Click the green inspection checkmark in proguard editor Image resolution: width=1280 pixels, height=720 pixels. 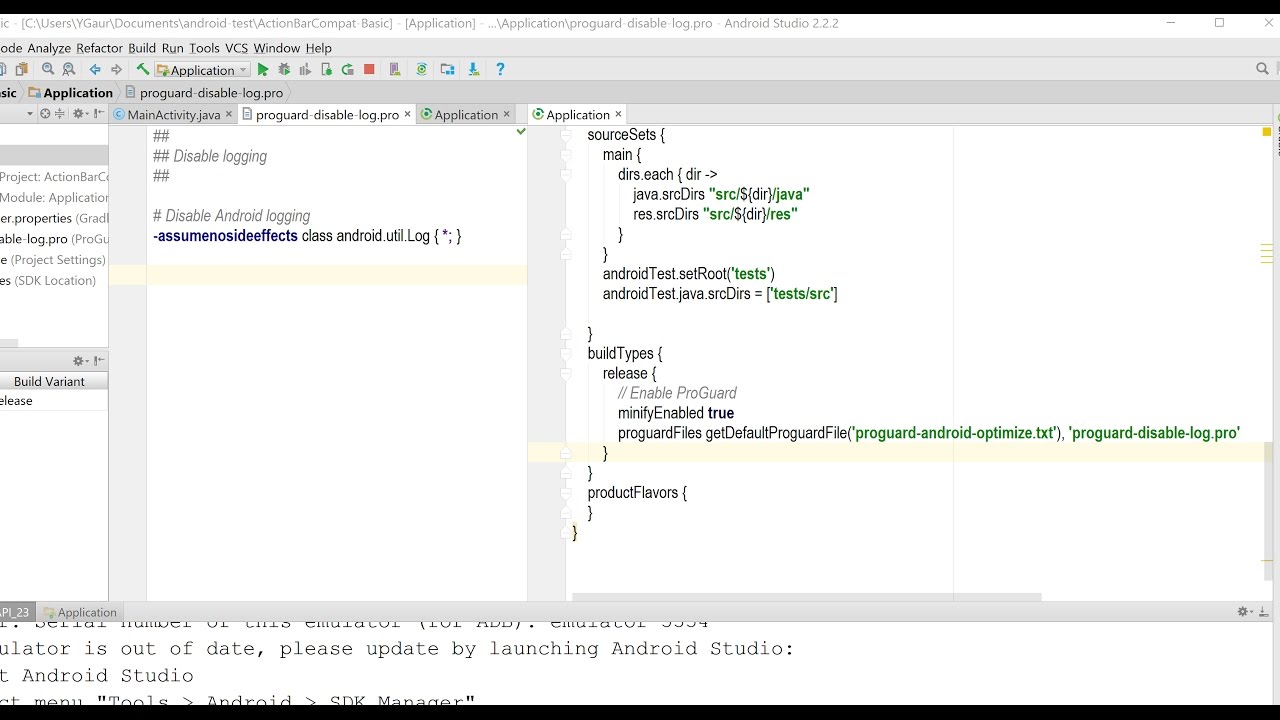tap(520, 132)
